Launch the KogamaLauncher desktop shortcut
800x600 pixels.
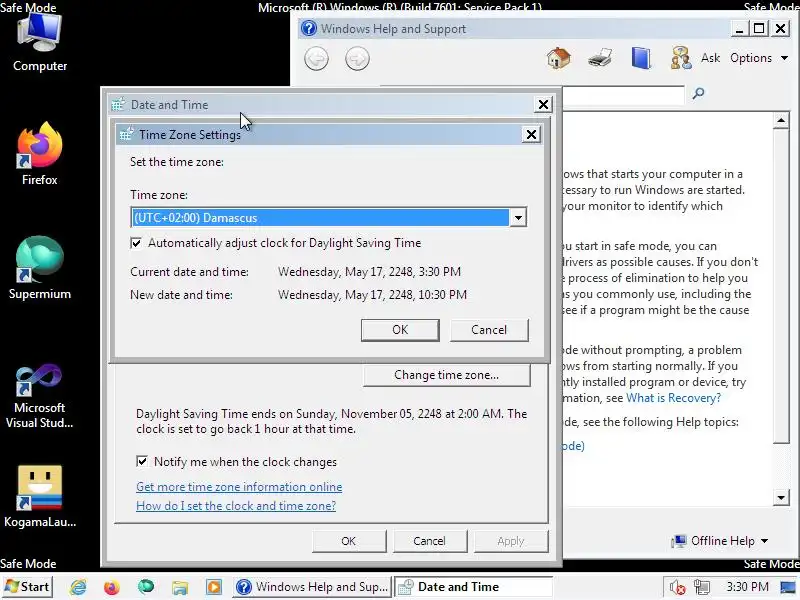point(39,496)
